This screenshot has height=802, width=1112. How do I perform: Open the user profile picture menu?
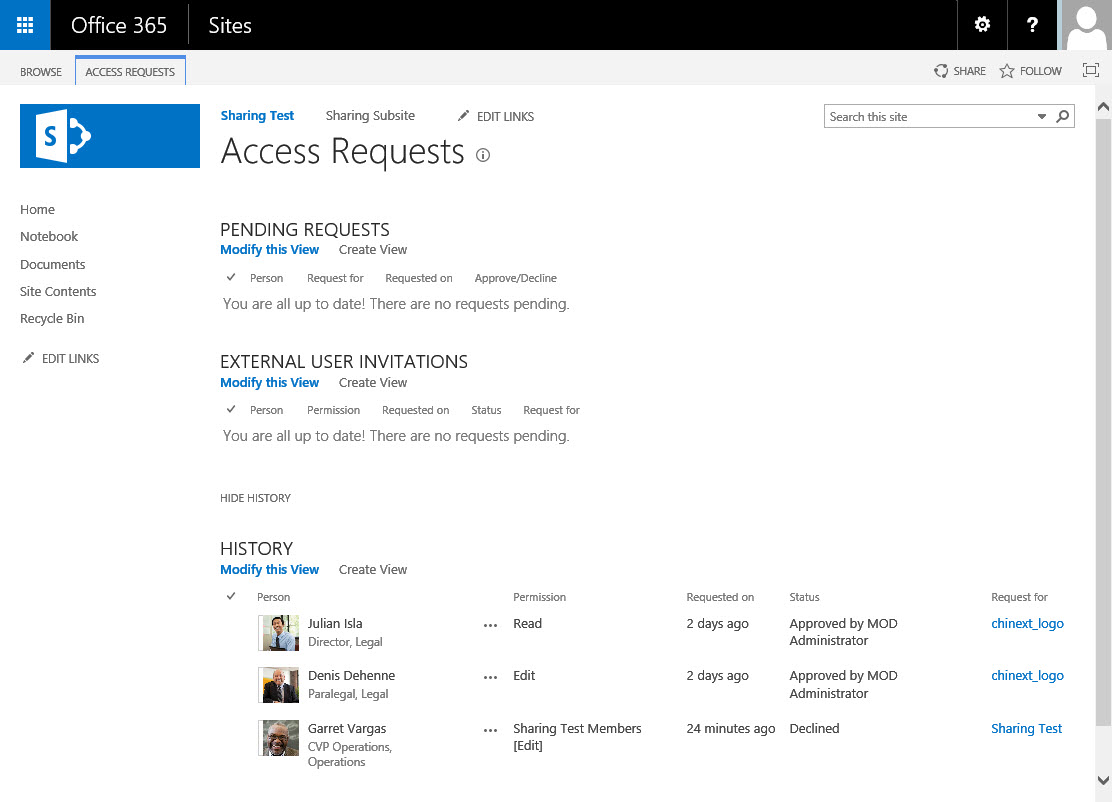1086,25
